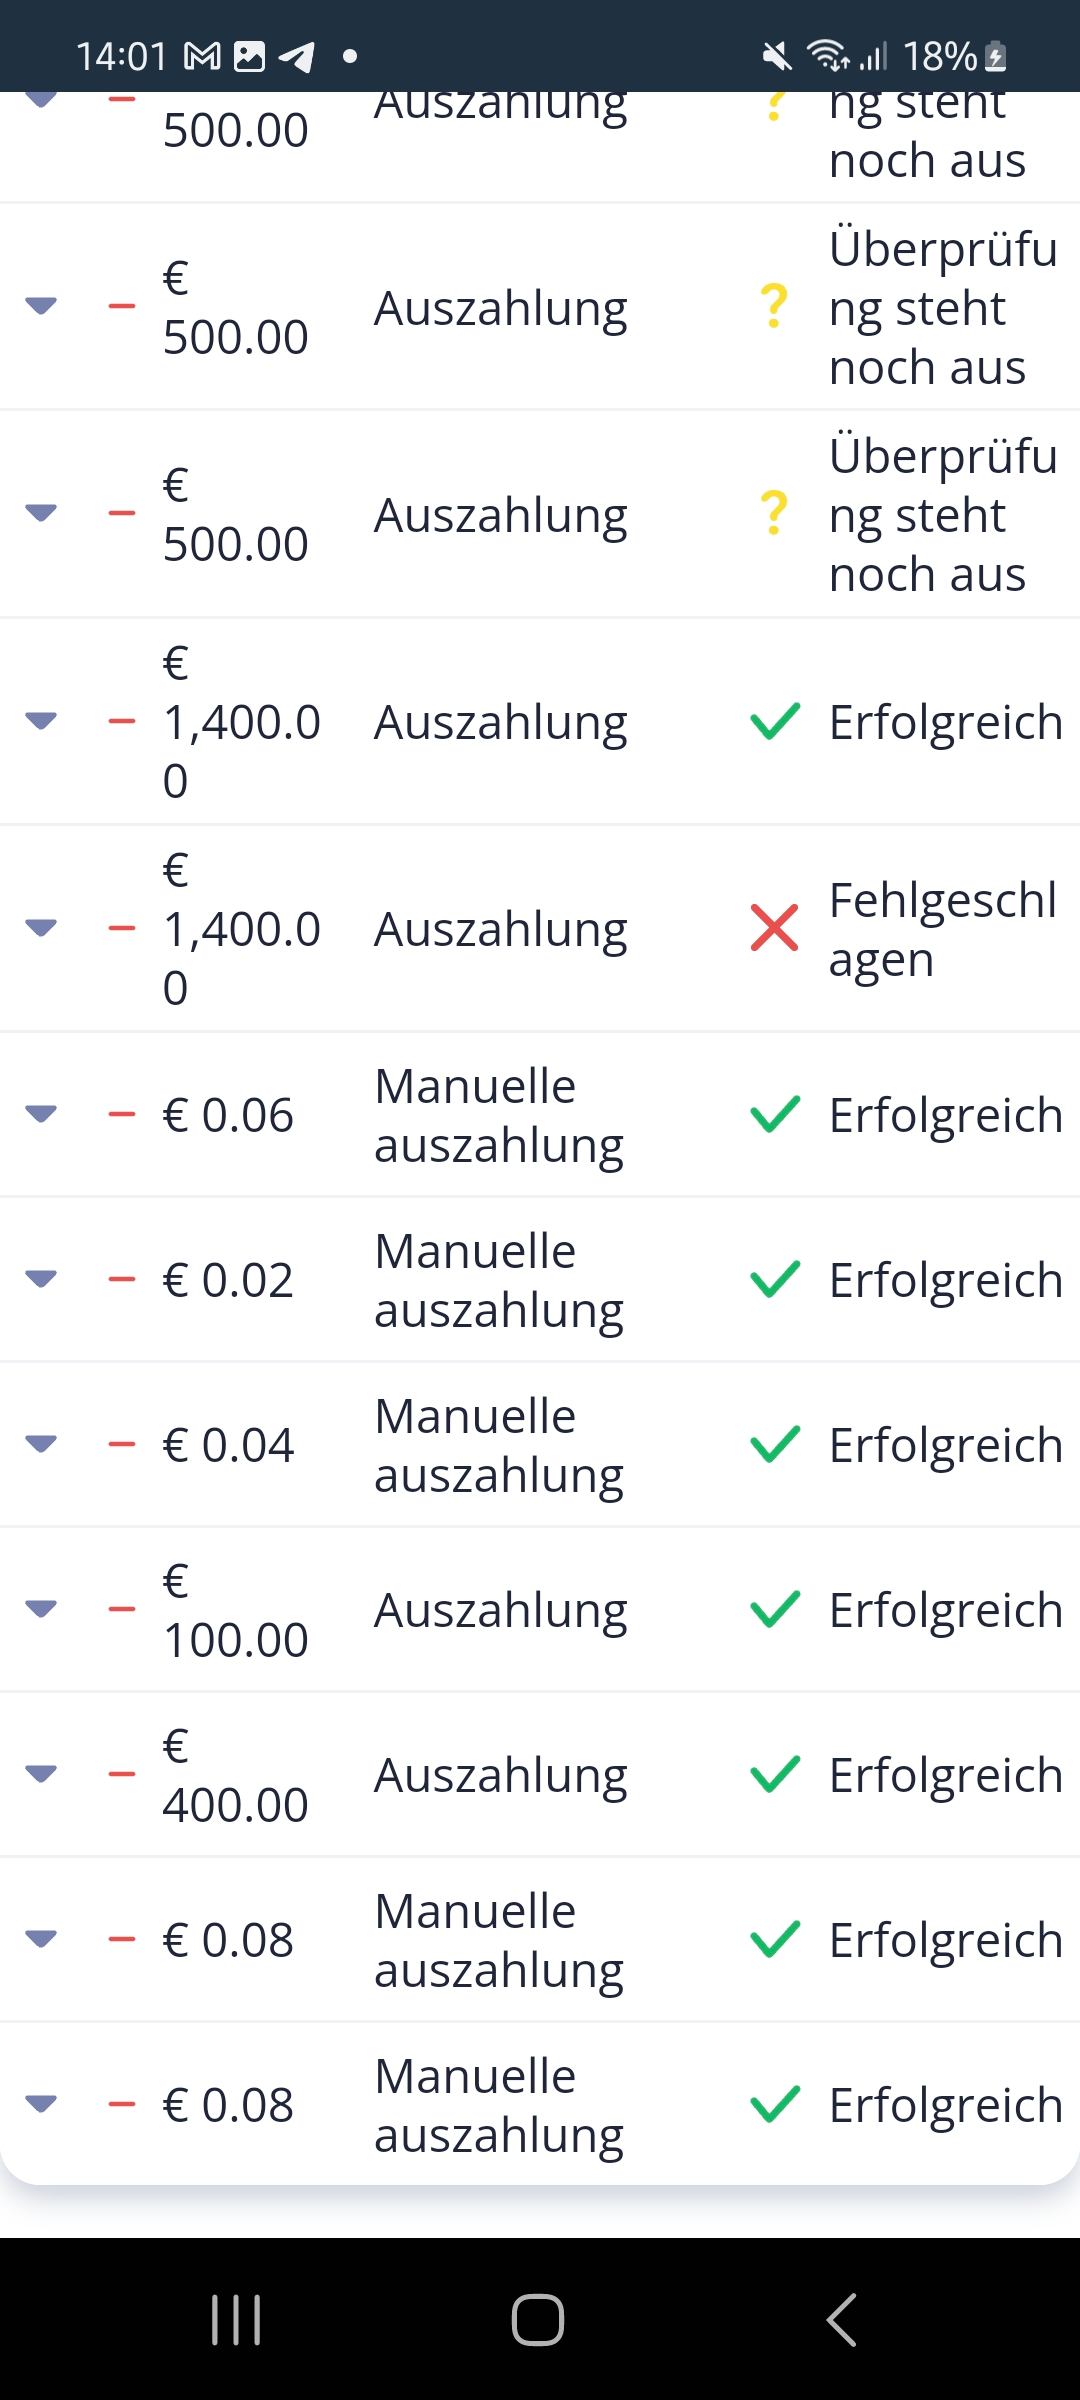Tap red minus icon beside €100.00

point(122,1609)
